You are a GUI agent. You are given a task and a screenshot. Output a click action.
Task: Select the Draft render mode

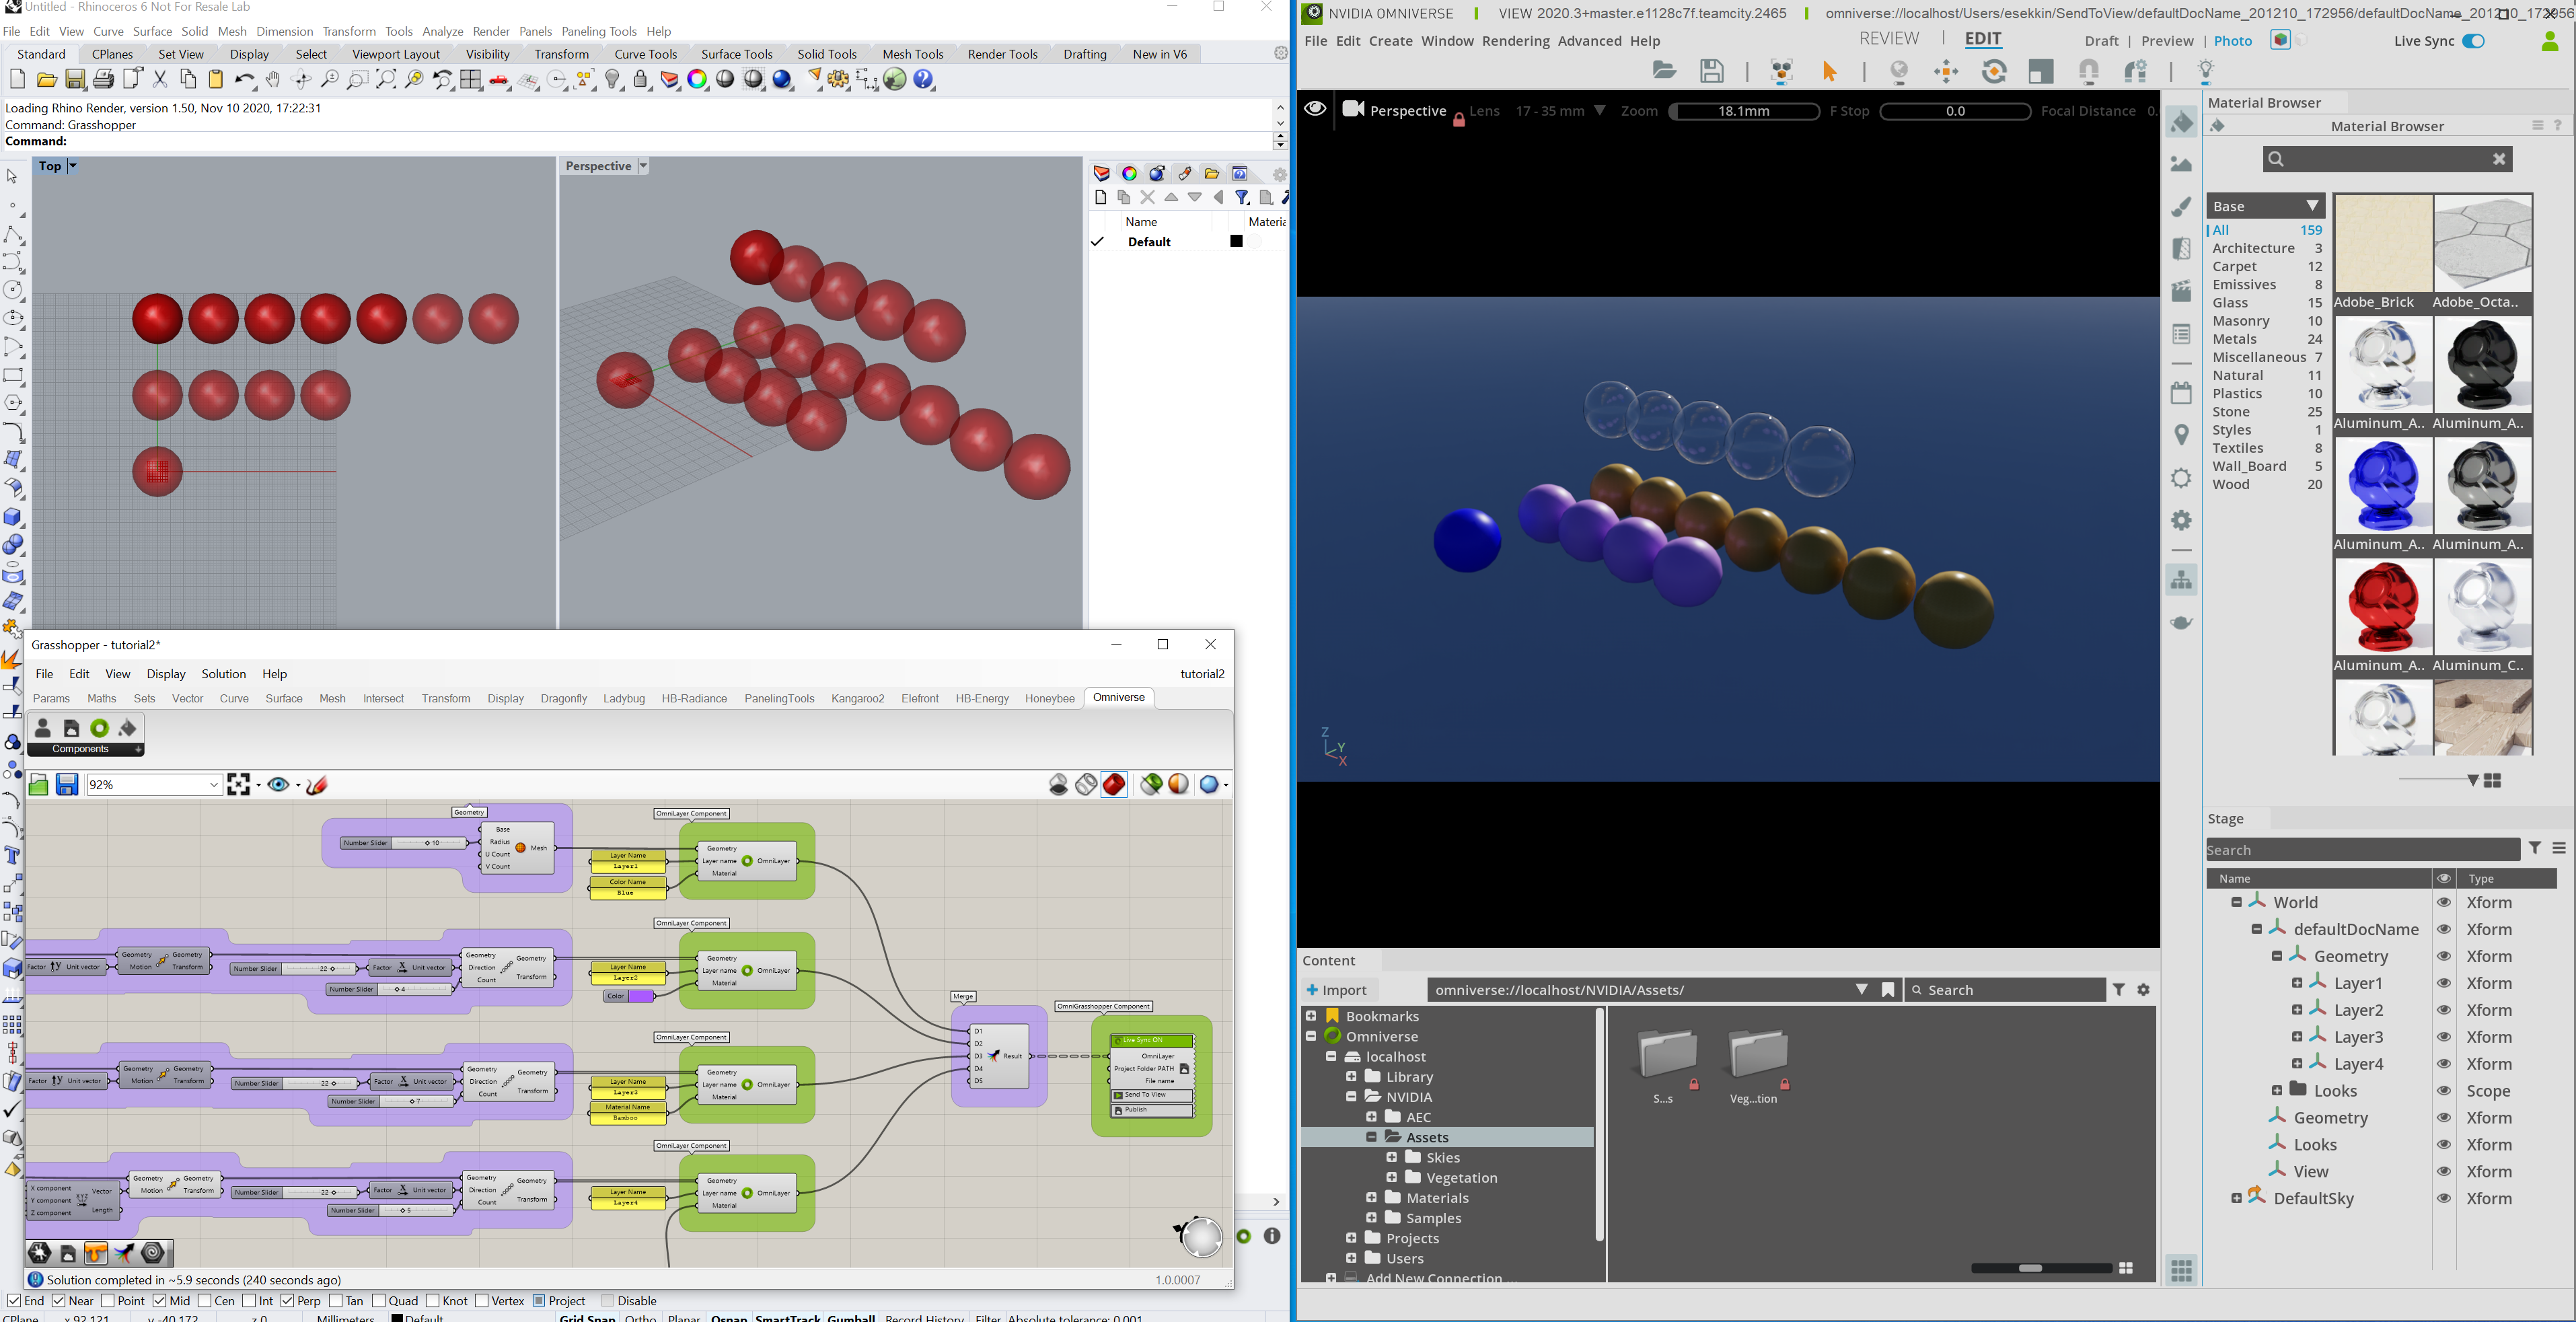pyautogui.click(x=2101, y=41)
